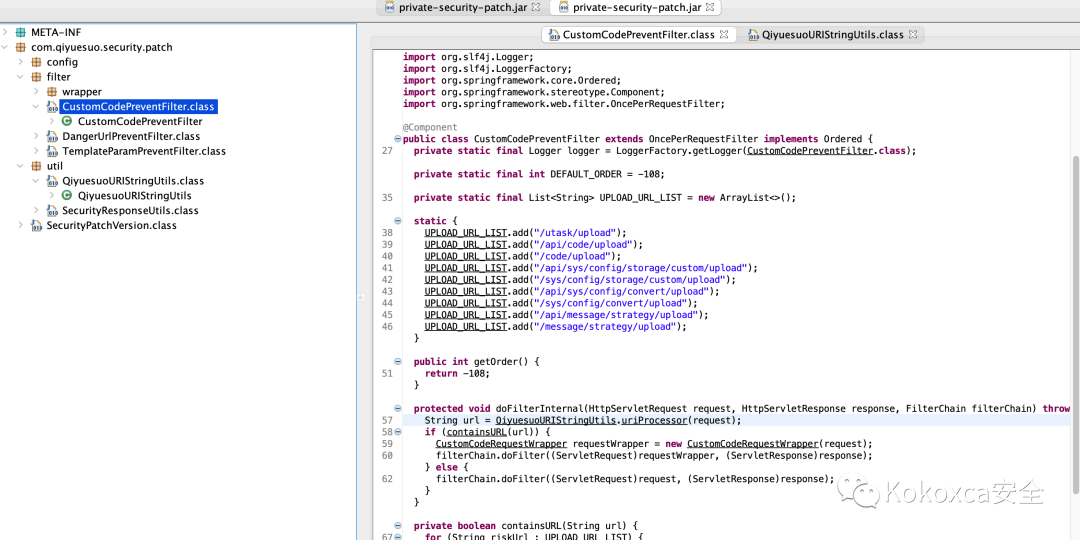Select QiyuesuoURIStringUtils class member in tree
Viewport: 1080px width, 540px height.
coord(134,196)
